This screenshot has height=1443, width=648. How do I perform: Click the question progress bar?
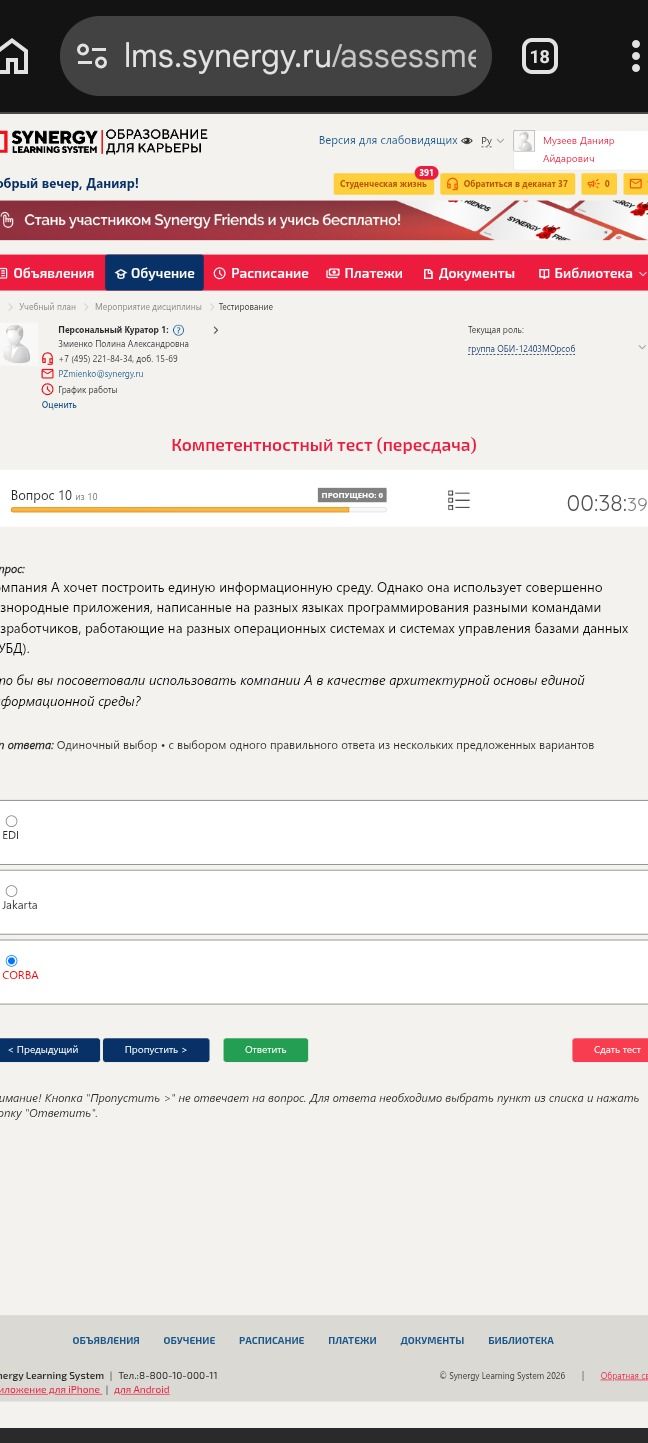click(198, 510)
